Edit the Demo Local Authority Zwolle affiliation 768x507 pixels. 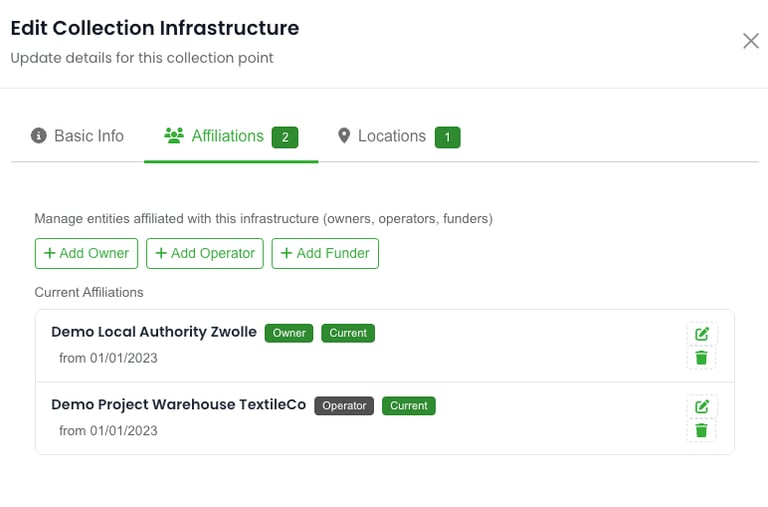[702, 334]
